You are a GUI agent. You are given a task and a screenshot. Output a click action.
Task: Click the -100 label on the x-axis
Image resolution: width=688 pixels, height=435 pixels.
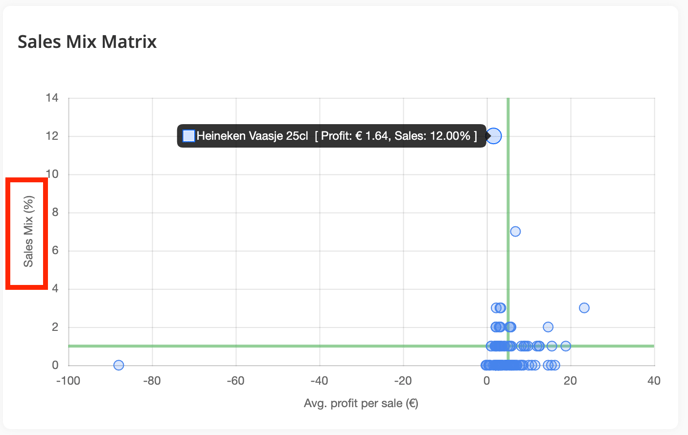[x=68, y=381]
